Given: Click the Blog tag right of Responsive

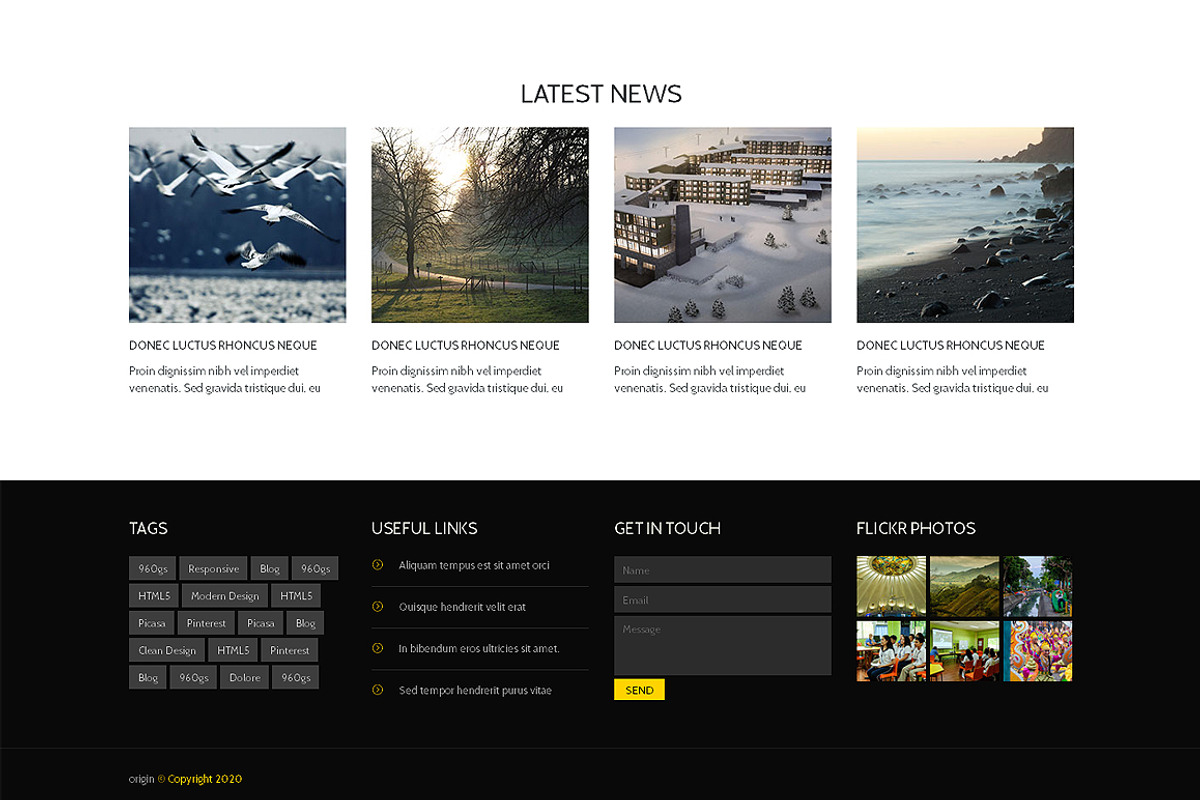Looking at the screenshot, I should point(270,569).
